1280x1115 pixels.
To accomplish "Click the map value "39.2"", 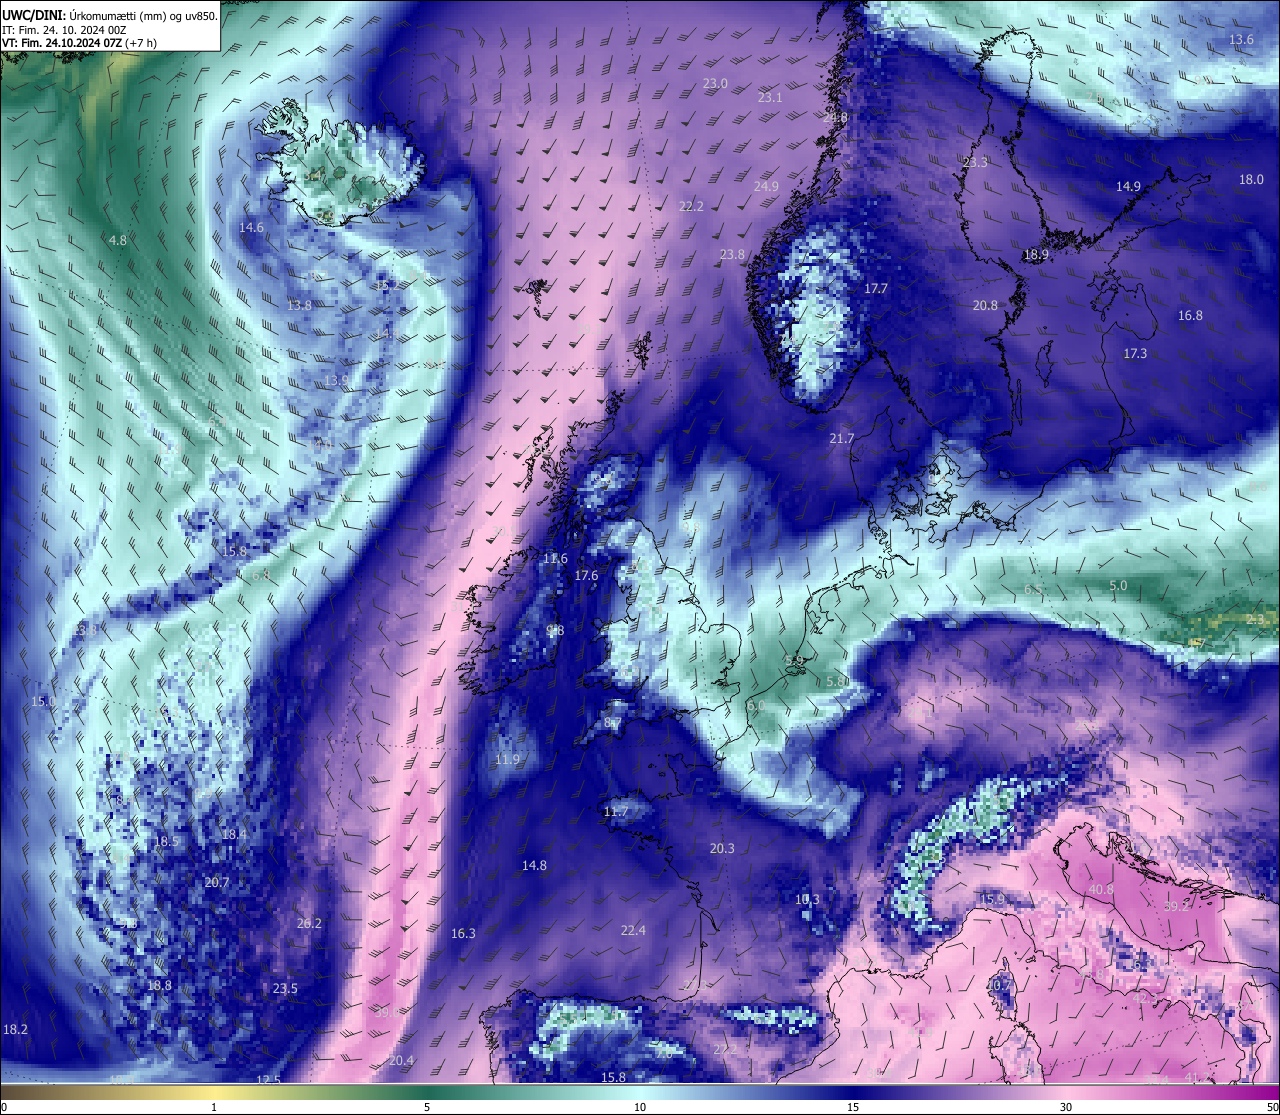I will pos(1176,907).
